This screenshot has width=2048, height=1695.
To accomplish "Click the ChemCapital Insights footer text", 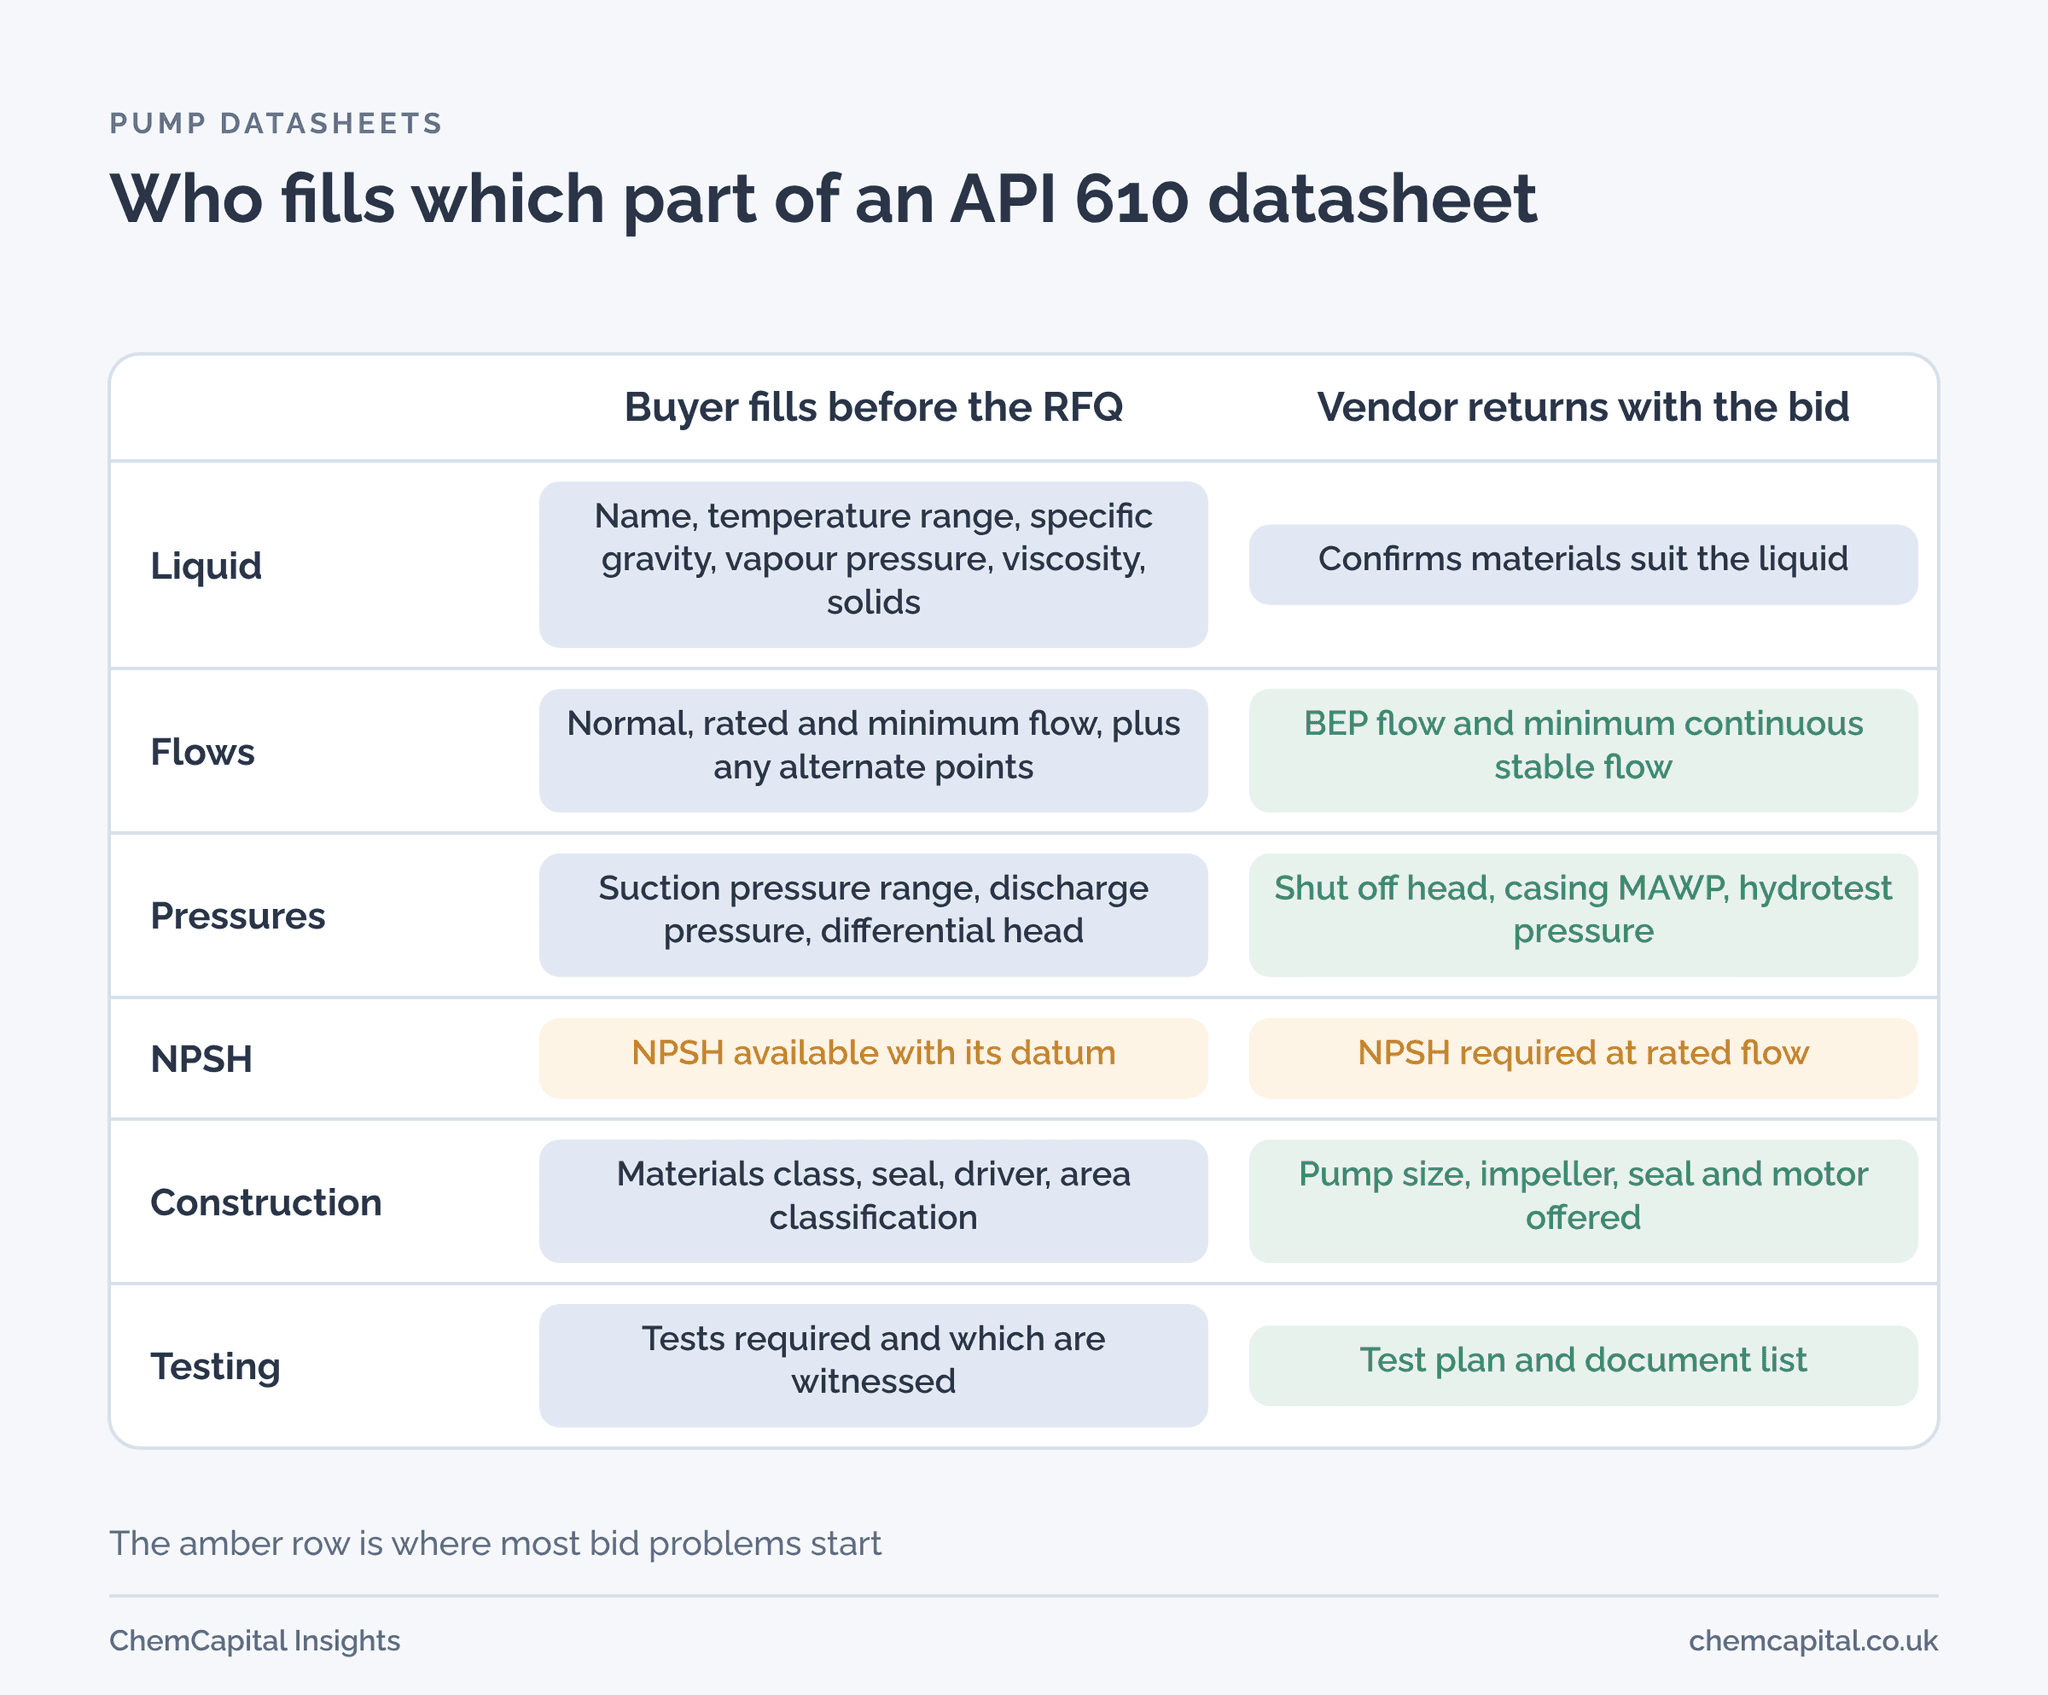I will click(254, 1640).
